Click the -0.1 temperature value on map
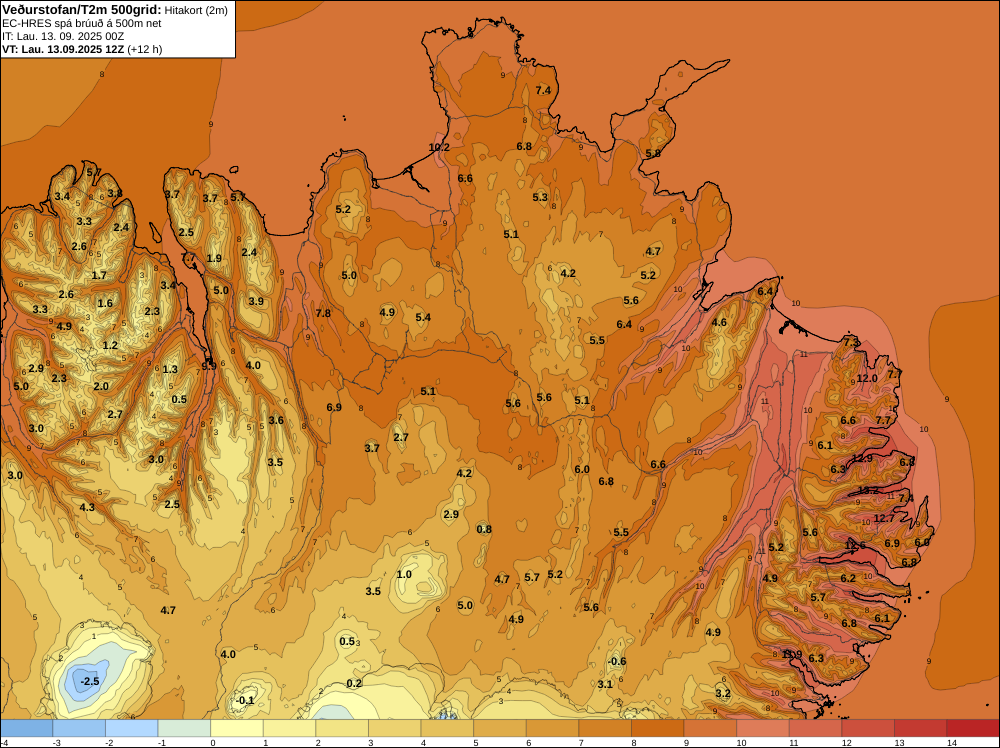Screen dimensions: 1000x748 pyautogui.click(x=244, y=700)
